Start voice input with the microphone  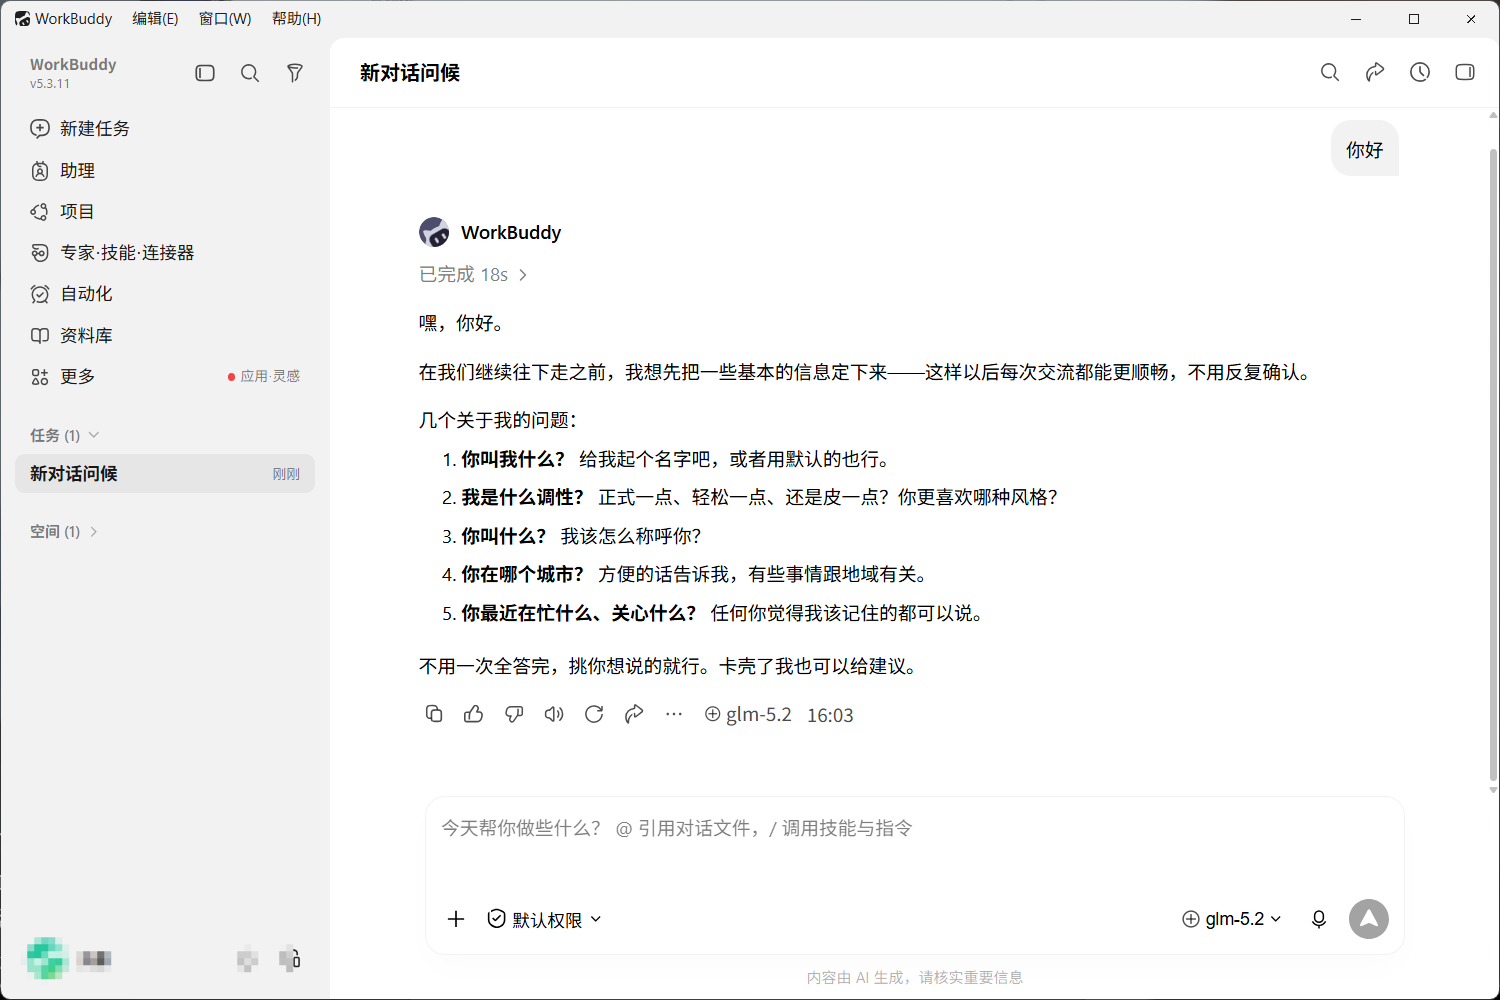coord(1319,919)
